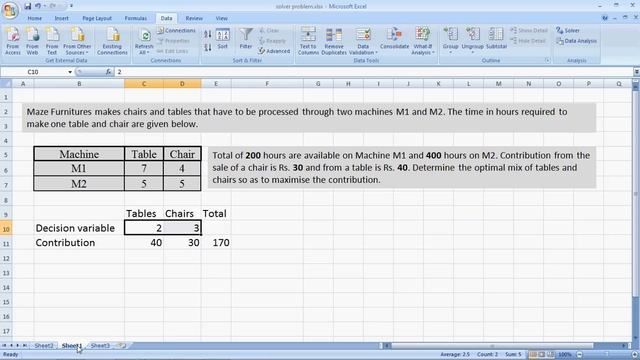Import data From Web

pos(32,40)
